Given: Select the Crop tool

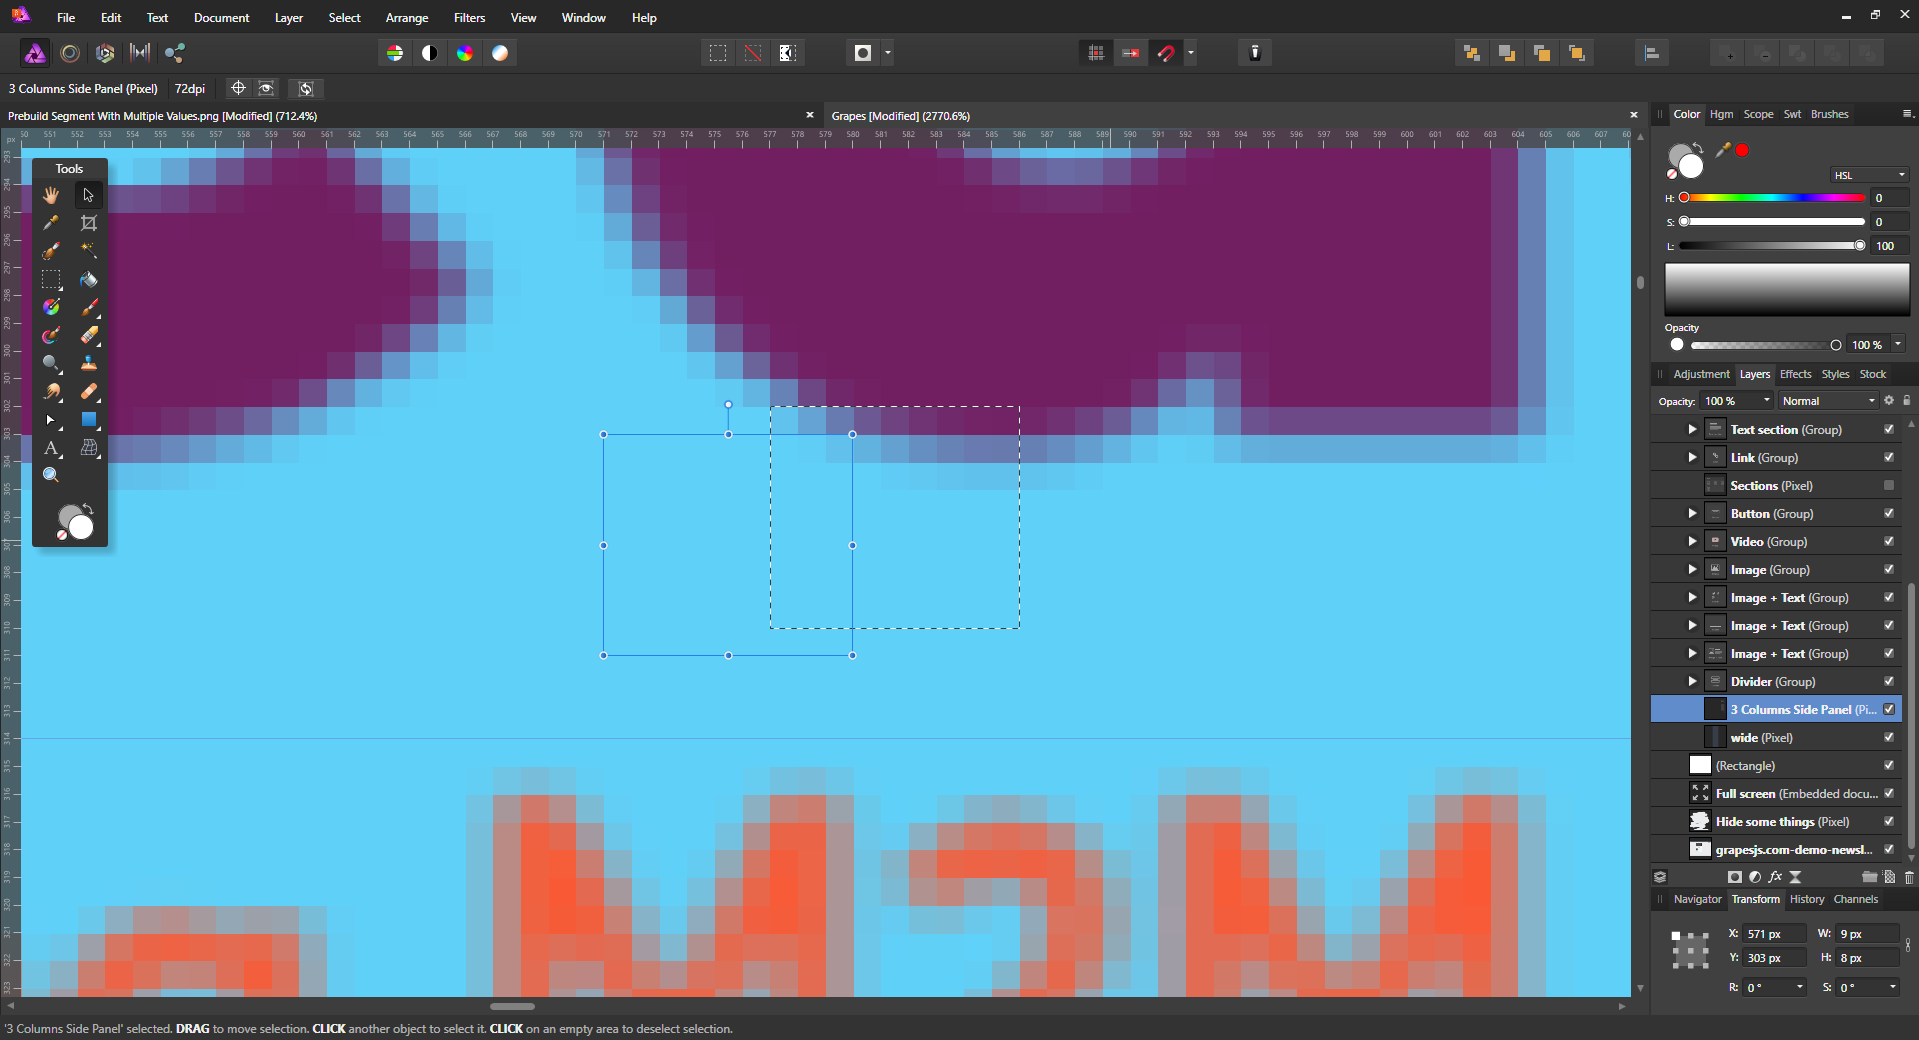Looking at the screenshot, I should pos(89,223).
